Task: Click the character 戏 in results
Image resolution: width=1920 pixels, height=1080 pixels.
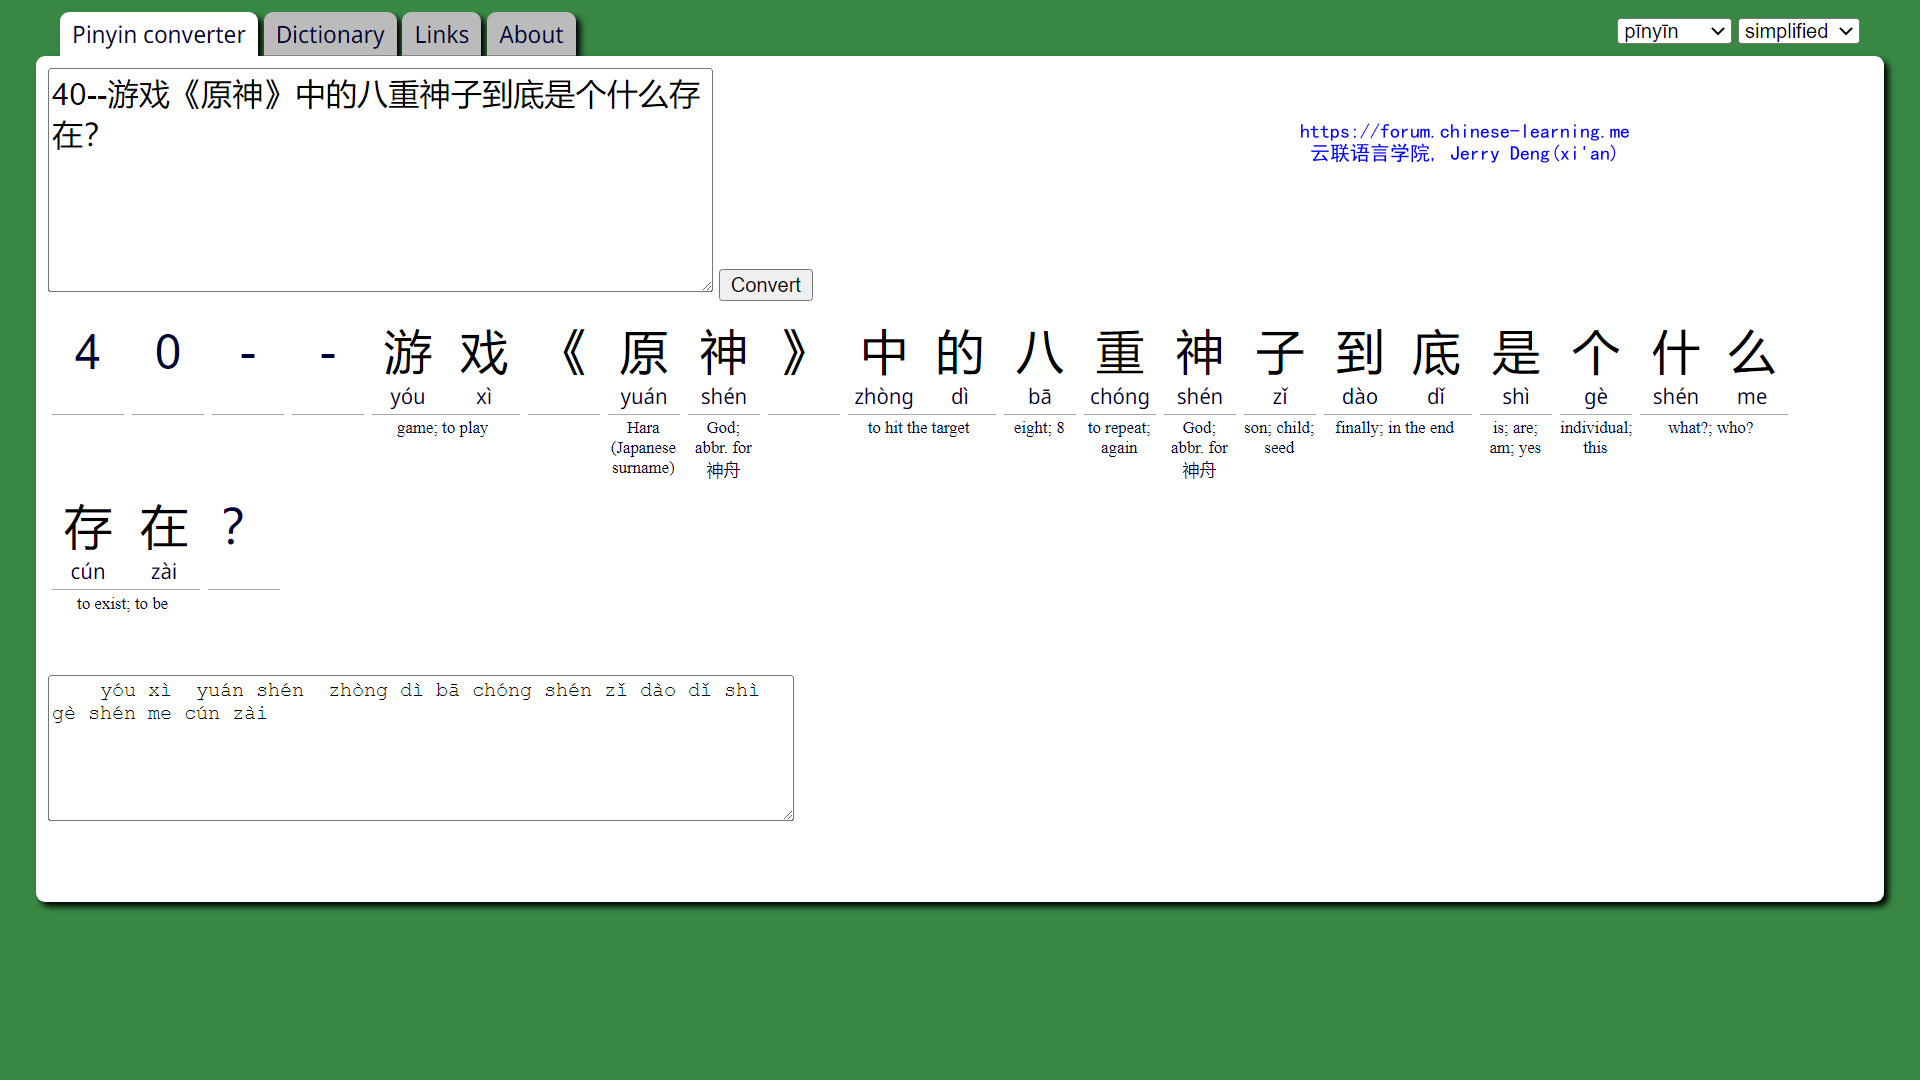Action: pyautogui.click(x=484, y=353)
